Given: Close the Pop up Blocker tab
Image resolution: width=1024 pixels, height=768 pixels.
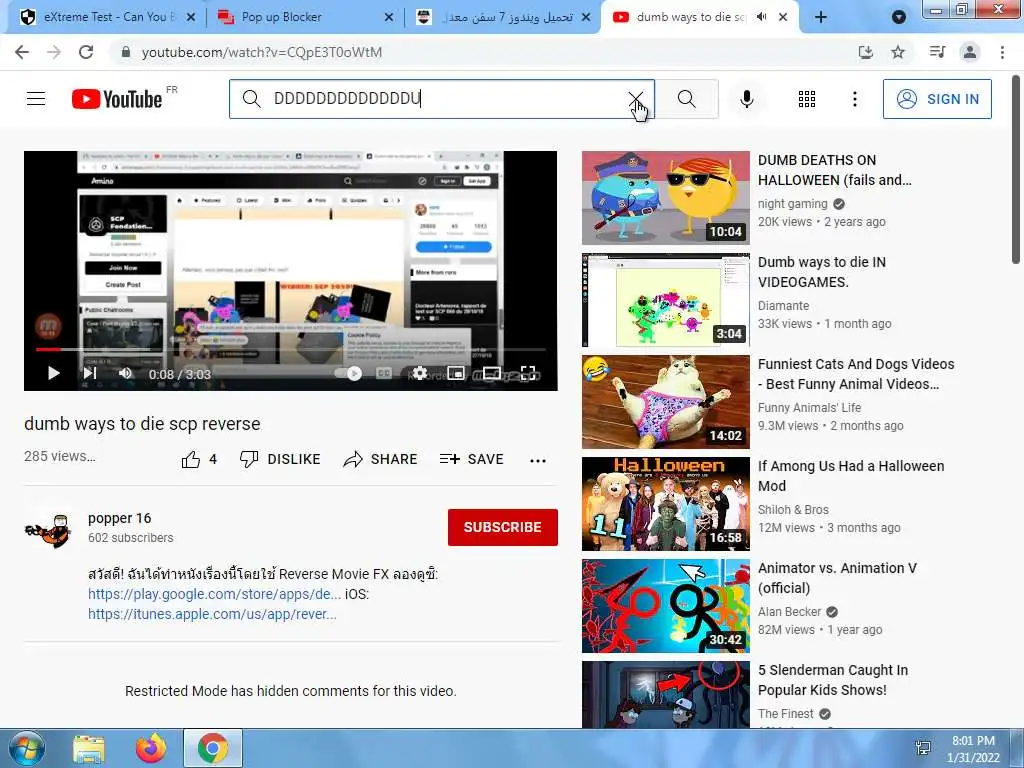Looking at the screenshot, I should 389,17.
